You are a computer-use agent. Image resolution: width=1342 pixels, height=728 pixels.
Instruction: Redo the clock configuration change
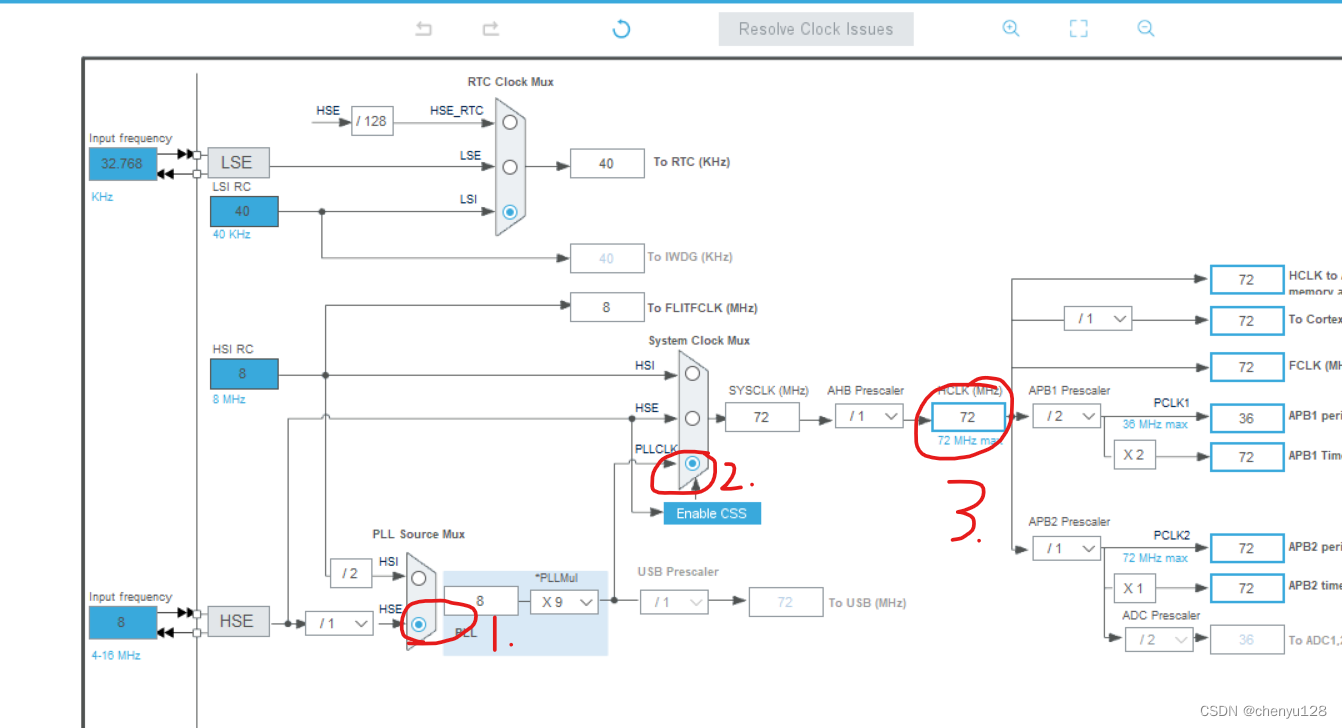pyautogui.click(x=490, y=29)
